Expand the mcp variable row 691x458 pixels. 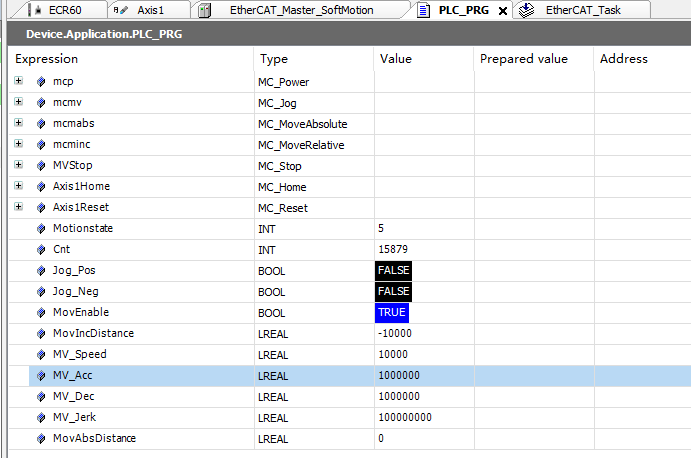[x=19, y=81]
